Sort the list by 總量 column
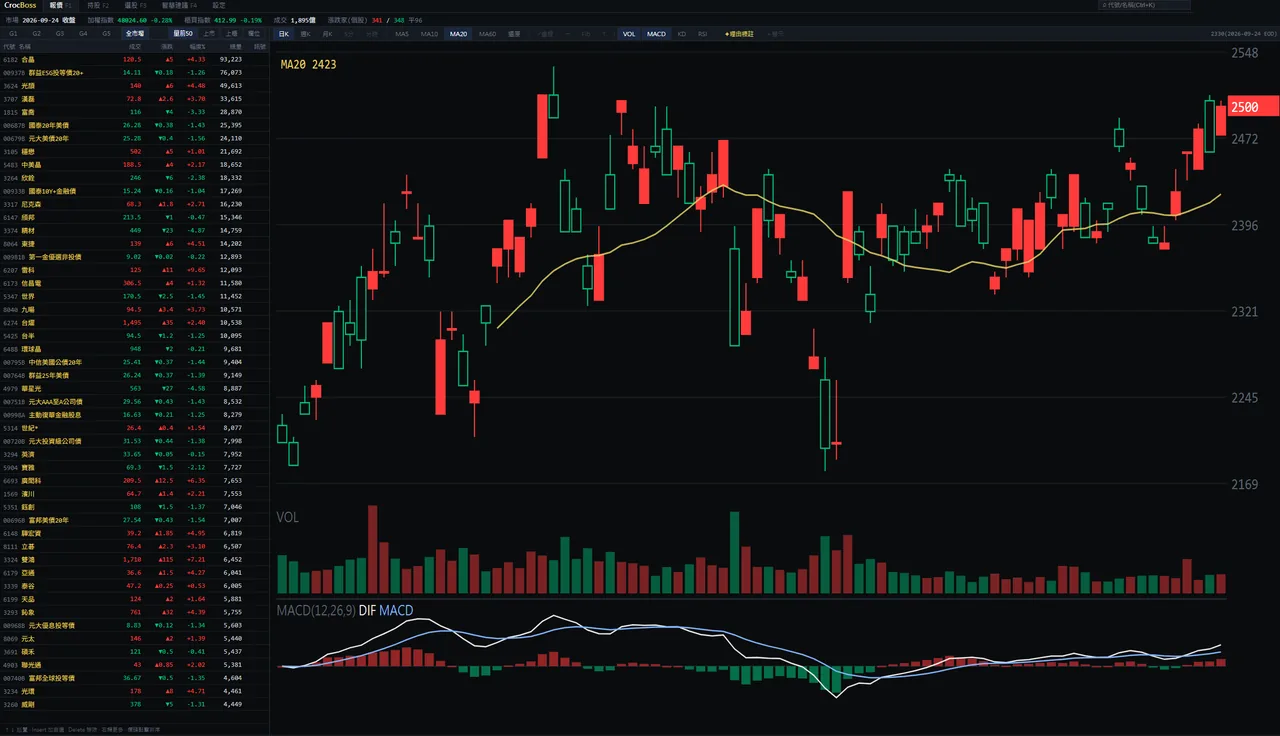The height and width of the screenshot is (736, 1280). click(x=235, y=46)
